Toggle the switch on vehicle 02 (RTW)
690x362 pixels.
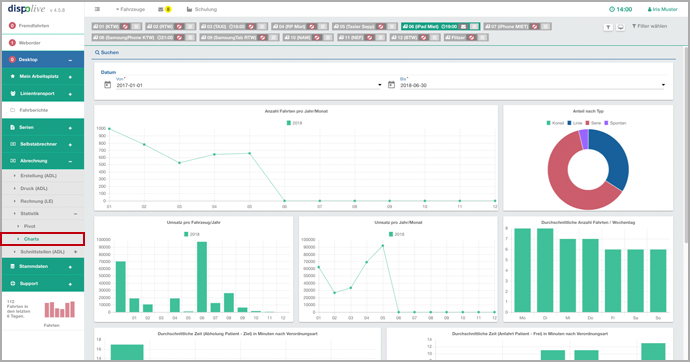[190, 26]
